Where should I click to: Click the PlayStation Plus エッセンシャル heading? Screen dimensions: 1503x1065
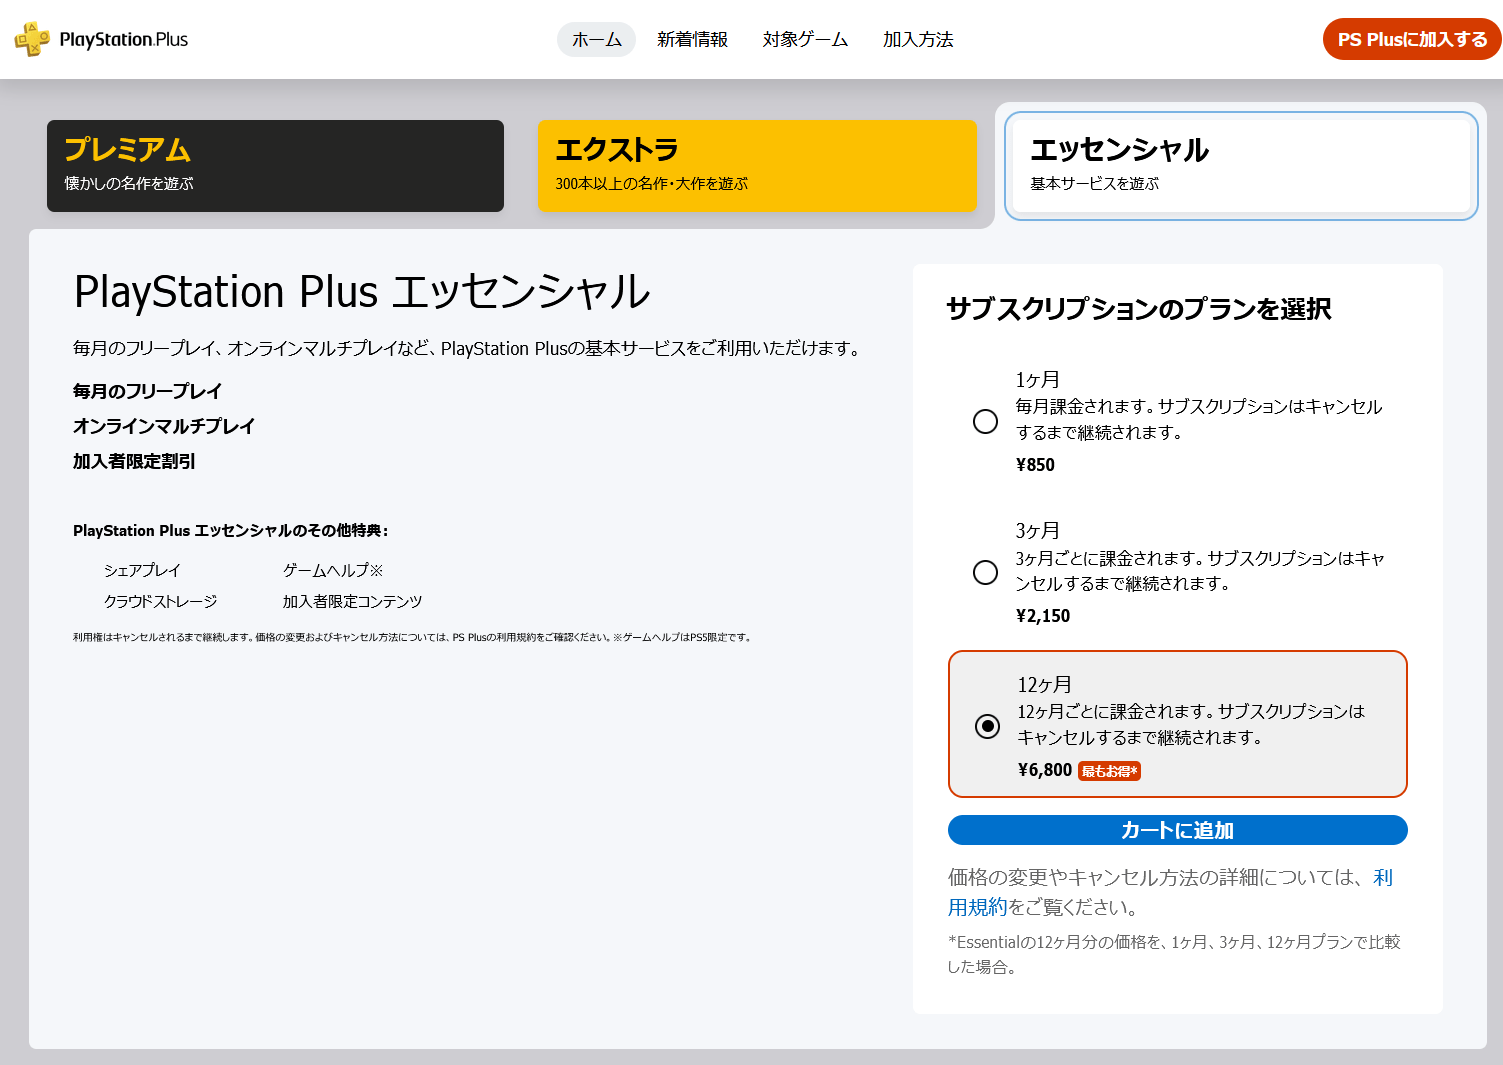click(x=362, y=292)
